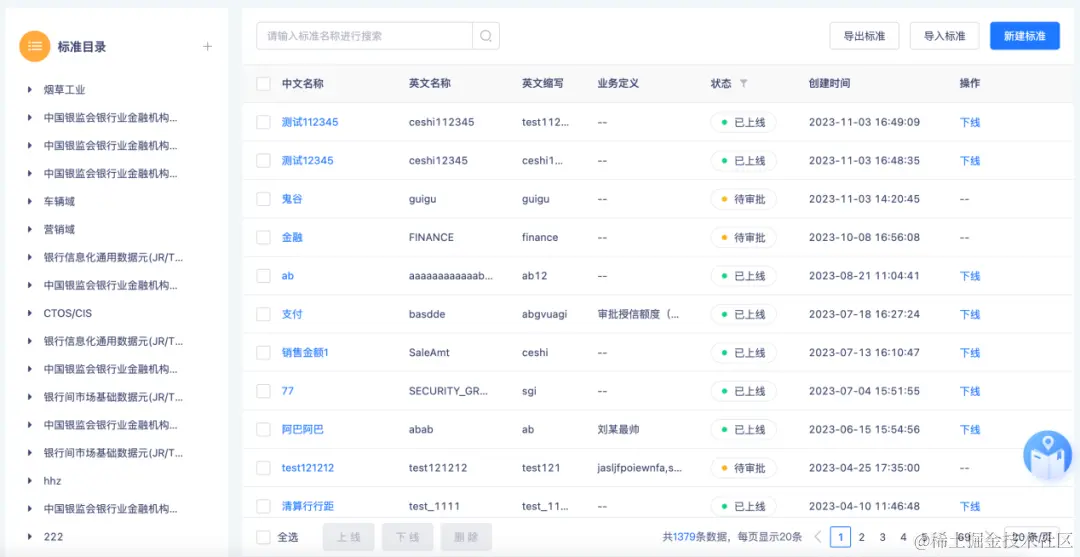Go to previous page with the left arrow
The image size is (1080, 557).
tap(818, 537)
